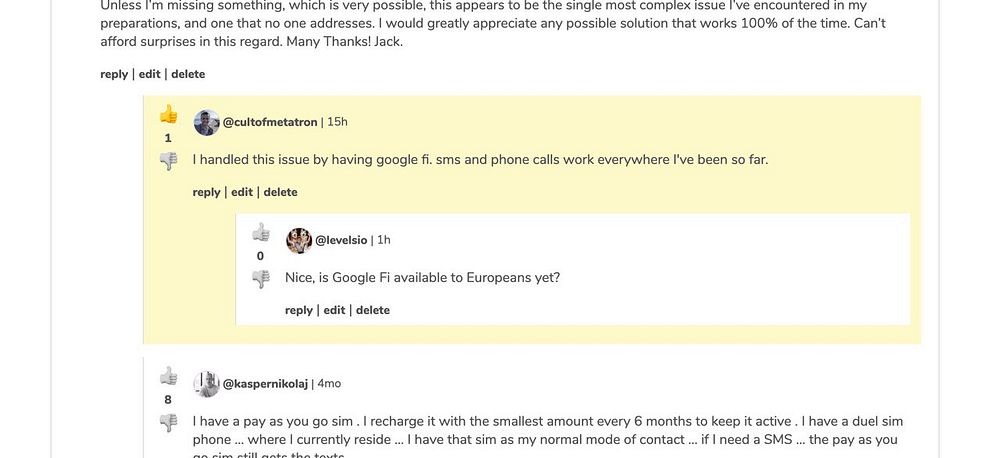Reply to Jack's top post

(114, 74)
